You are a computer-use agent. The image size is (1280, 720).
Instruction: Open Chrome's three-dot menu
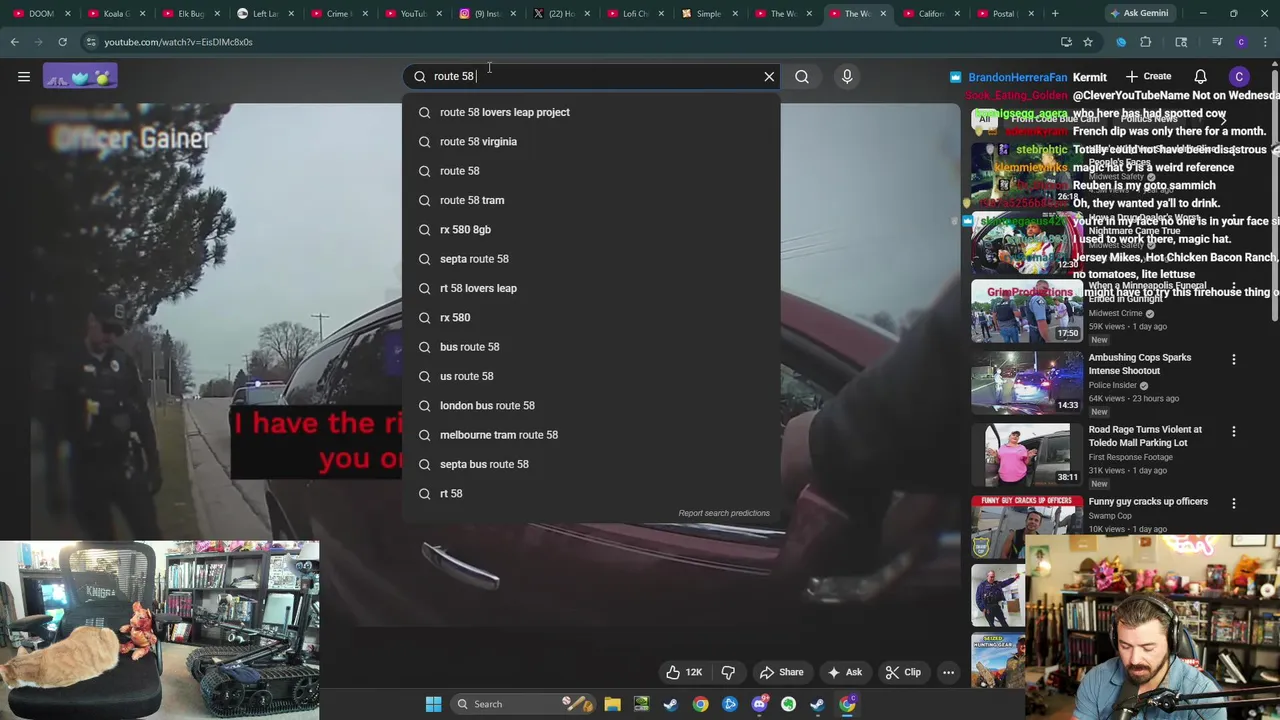tap(1266, 42)
